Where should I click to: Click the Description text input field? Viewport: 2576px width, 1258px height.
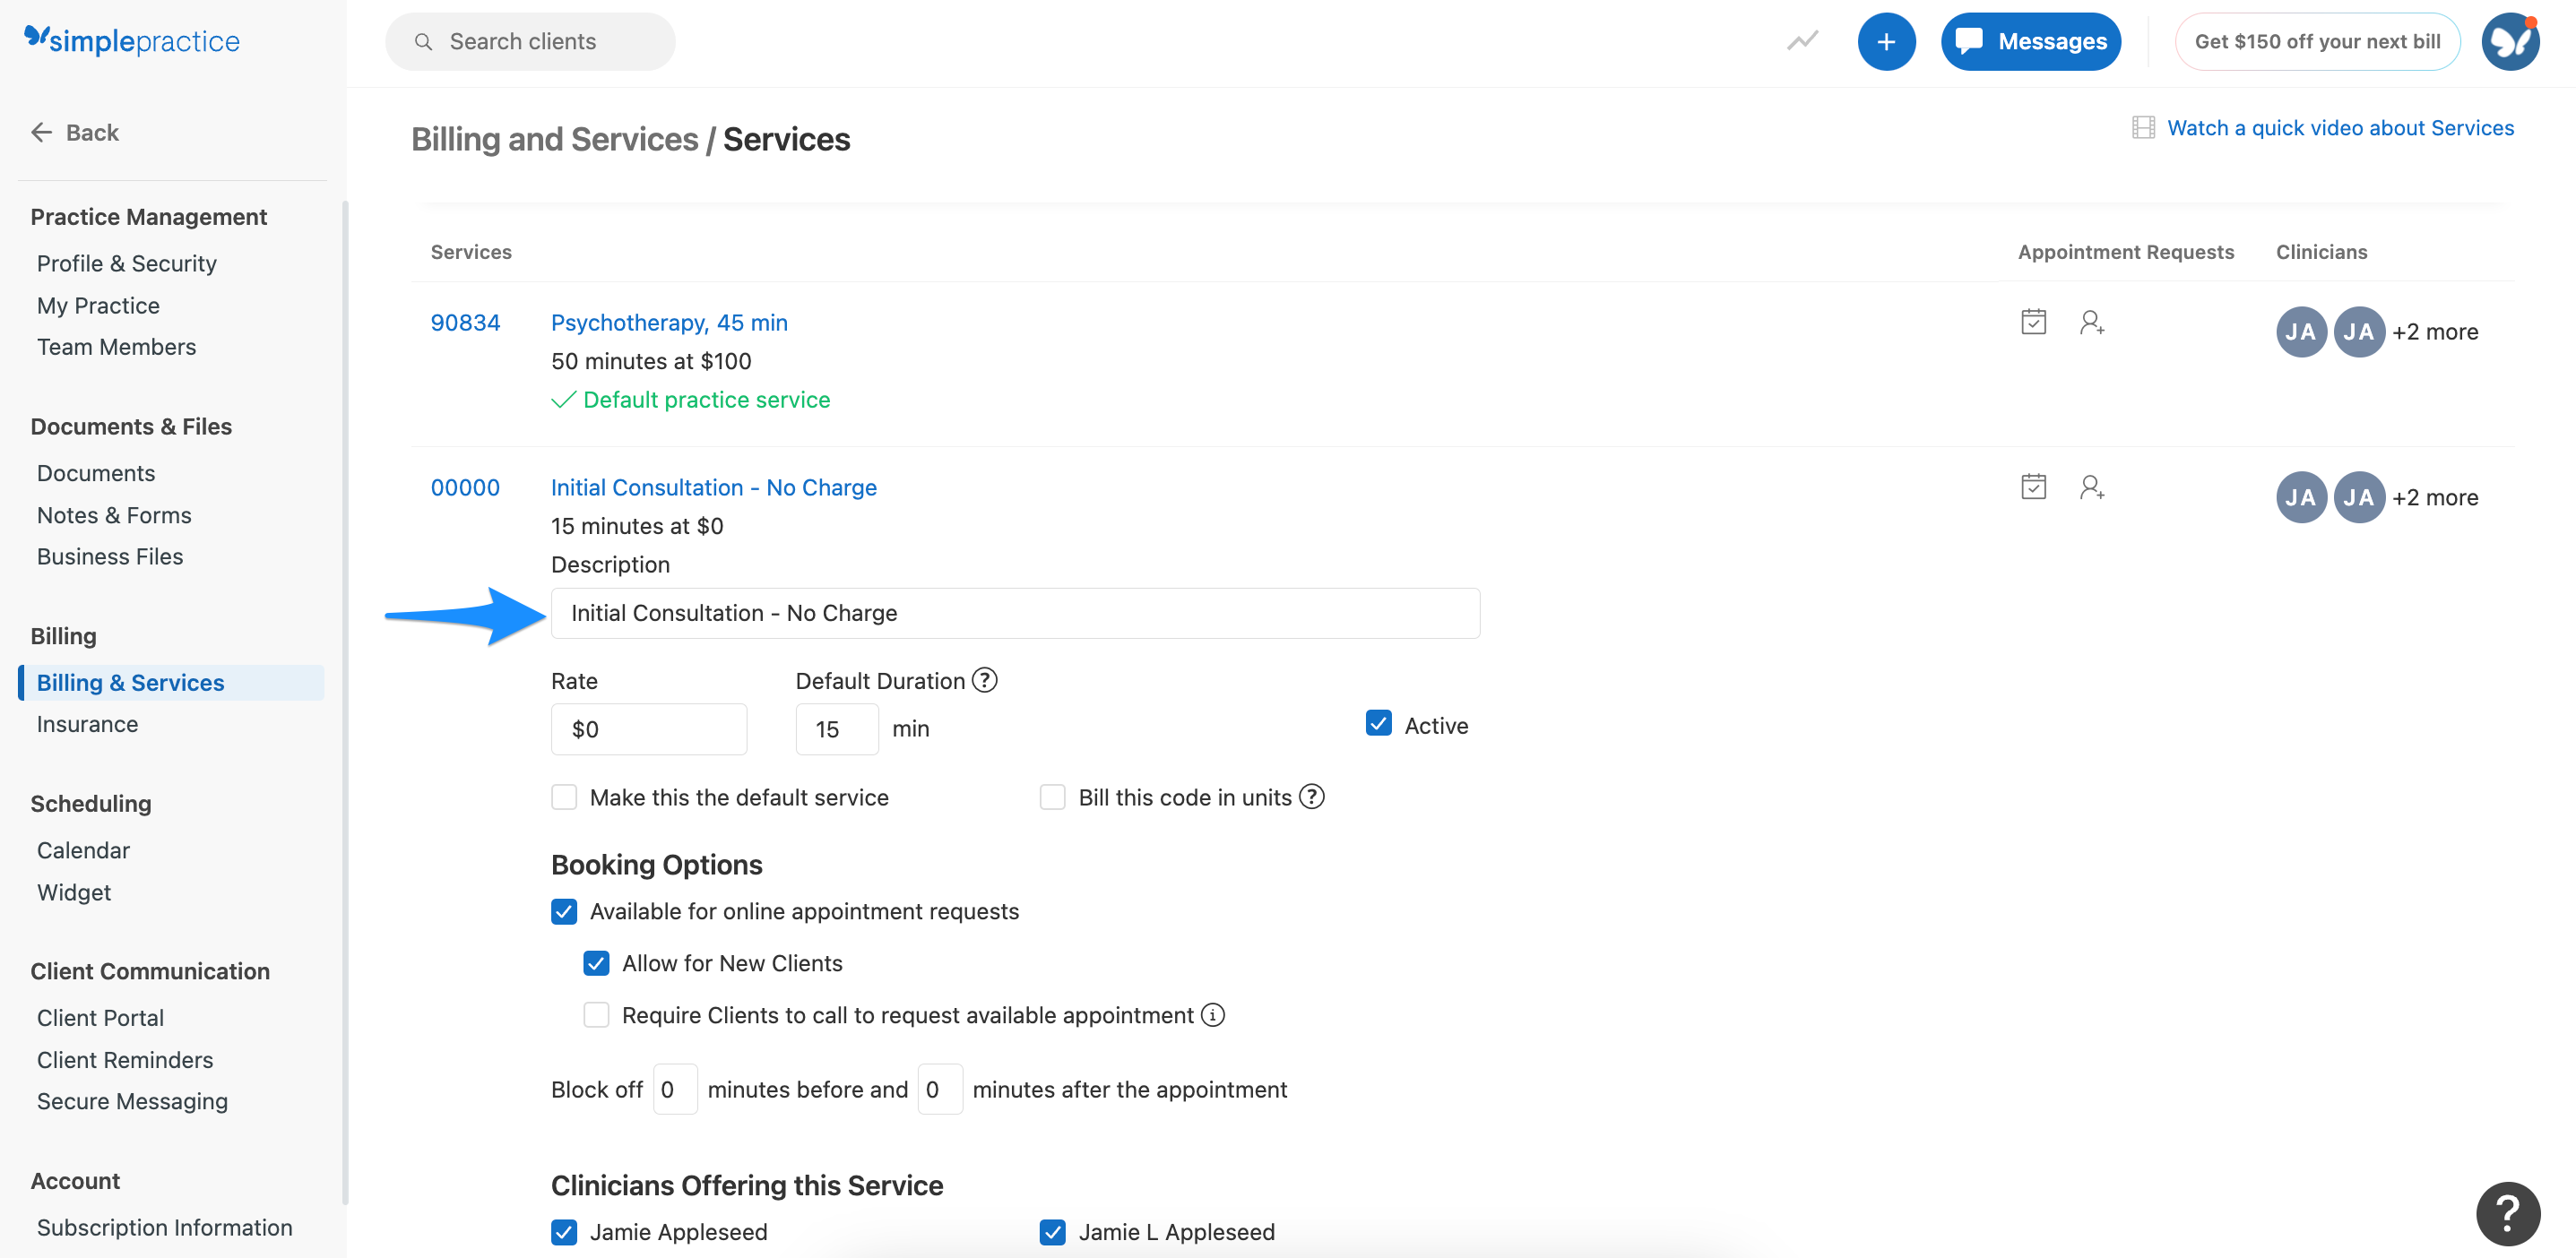pyautogui.click(x=1014, y=613)
